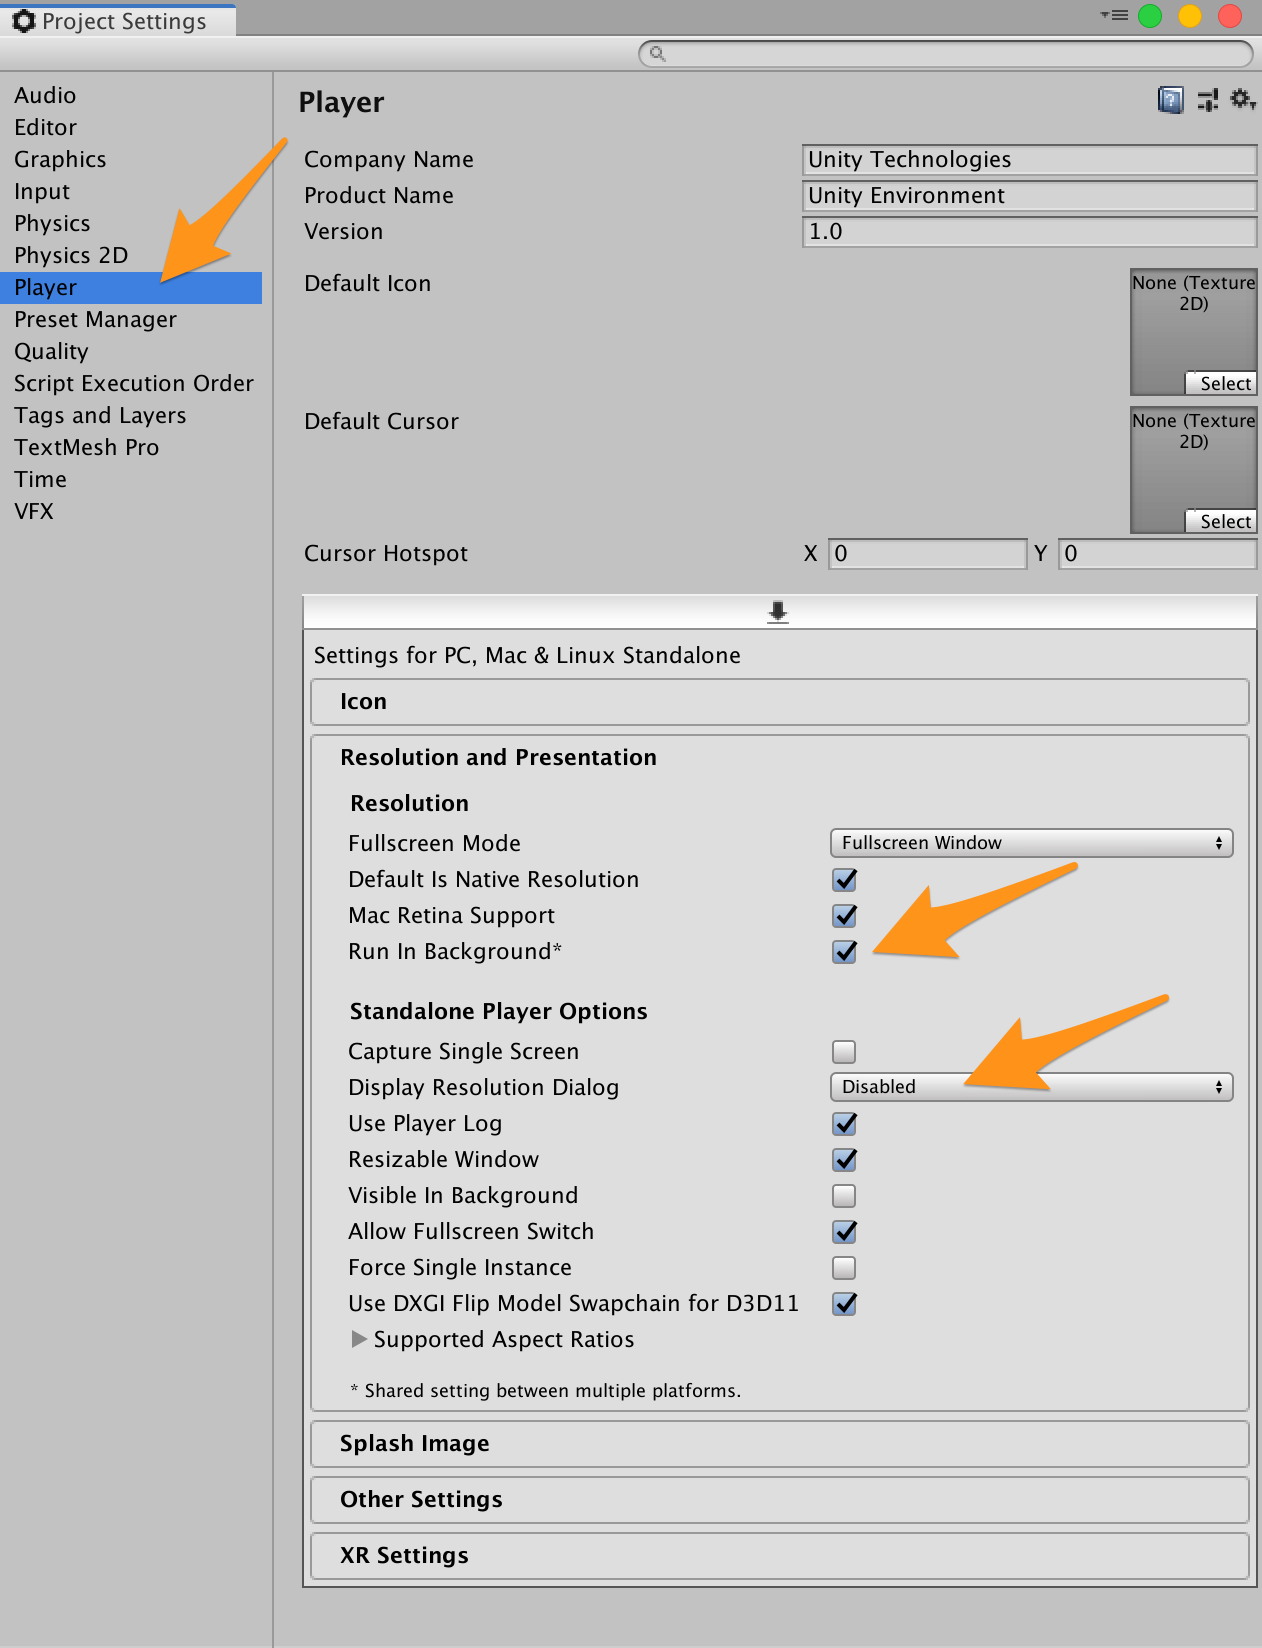This screenshot has height=1648, width=1262.
Task: Click the red close window button
Action: point(1230,16)
